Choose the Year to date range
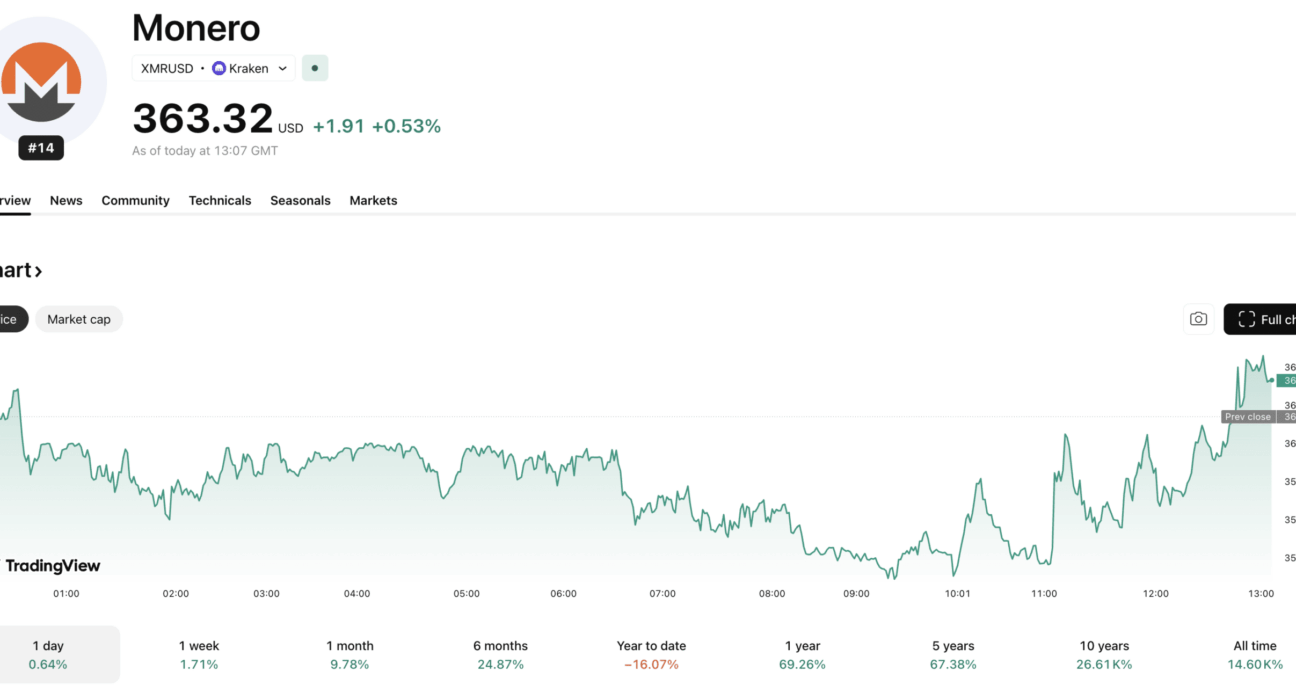Viewport: 1296px width, 700px height. click(651, 655)
